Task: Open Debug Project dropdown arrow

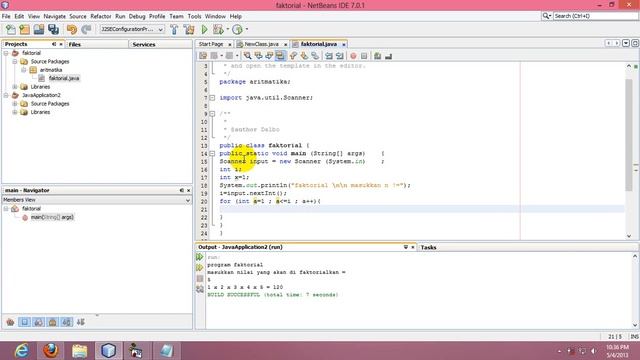Action: (x=228, y=29)
